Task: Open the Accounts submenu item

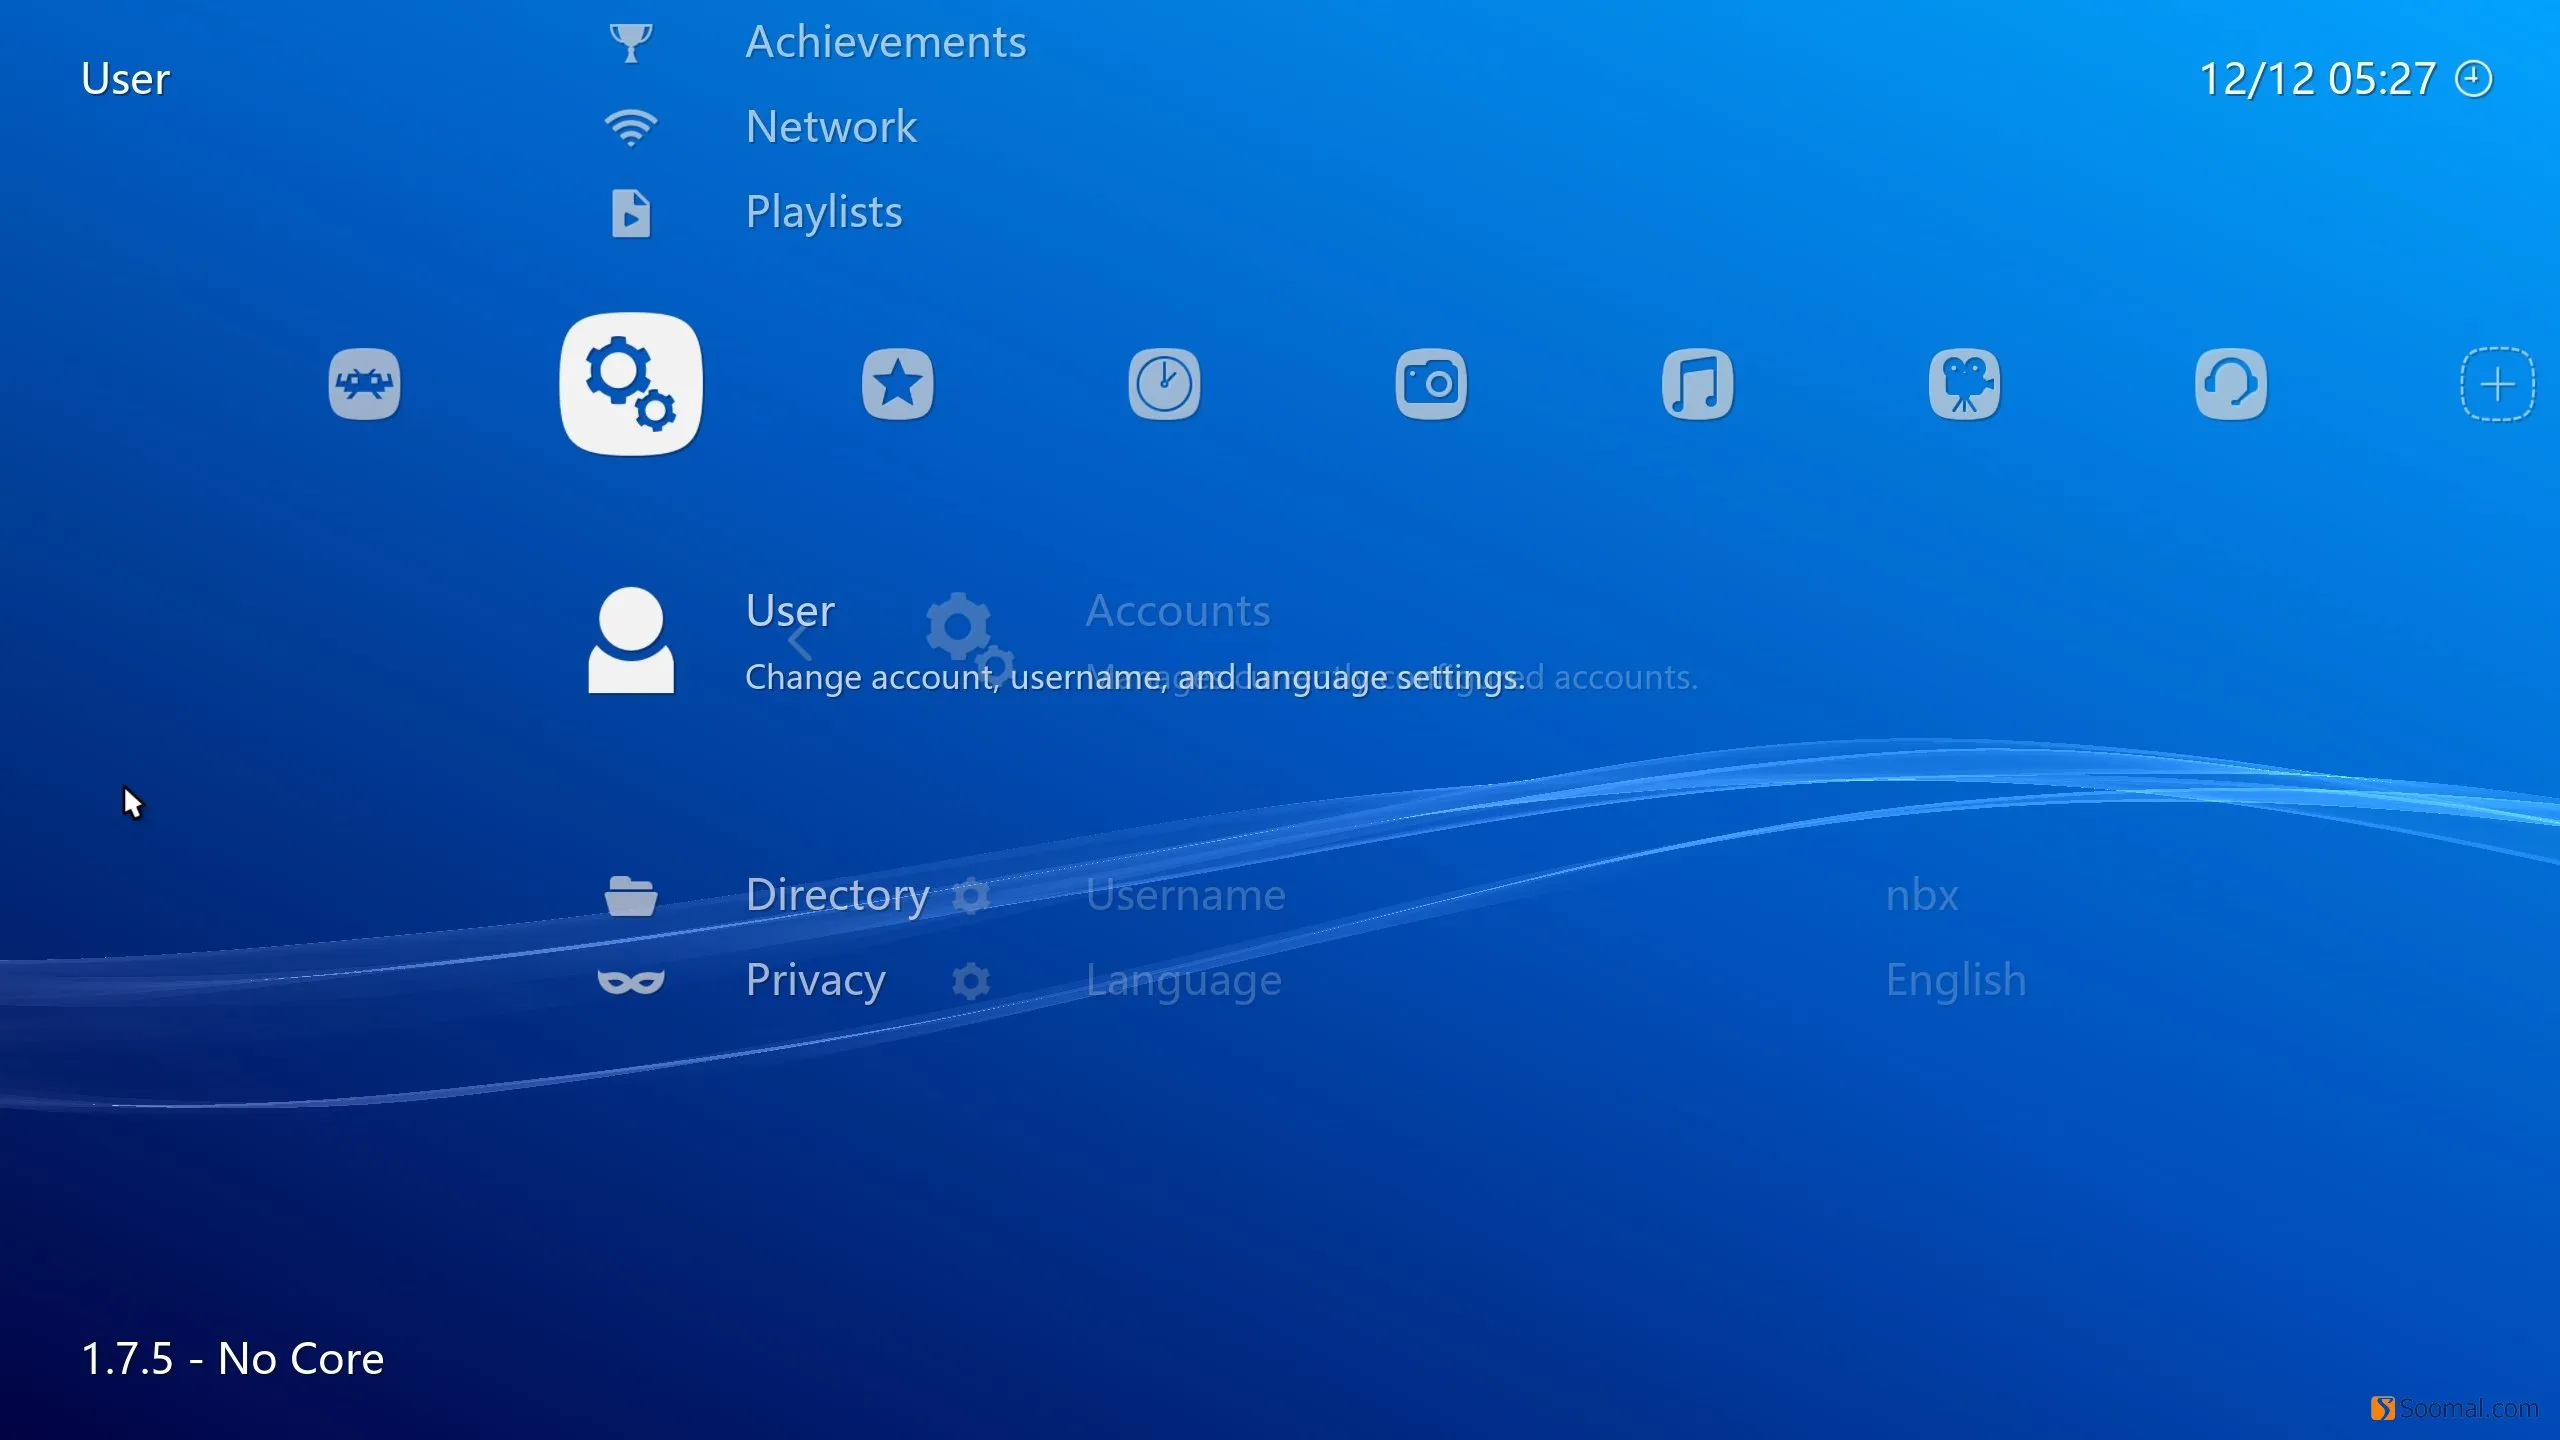Action: (x=1178, y=610)
